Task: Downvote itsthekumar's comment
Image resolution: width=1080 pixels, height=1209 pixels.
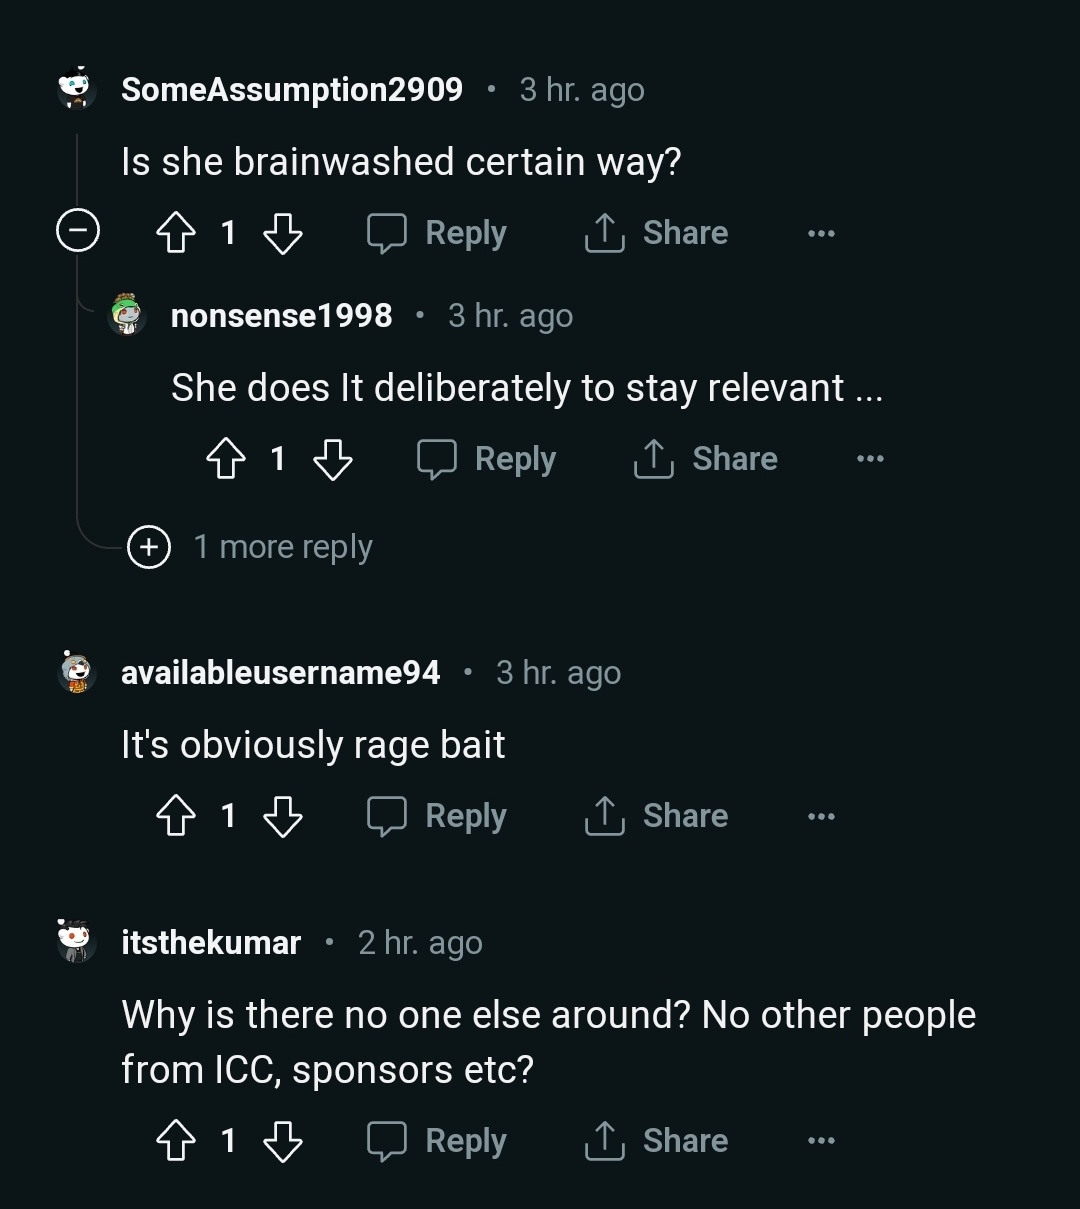Action: (x=282, y=1142)
